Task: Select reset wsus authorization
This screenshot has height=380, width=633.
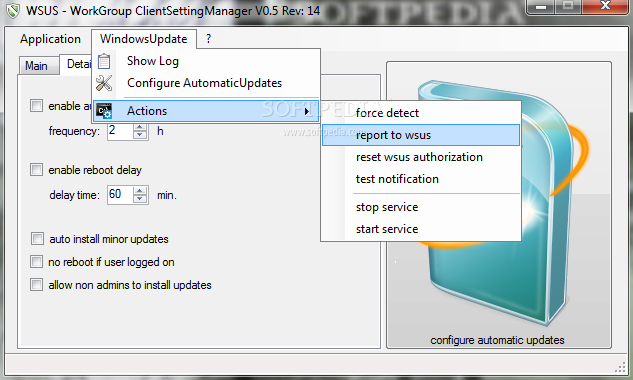Action: tap(421, 157)
